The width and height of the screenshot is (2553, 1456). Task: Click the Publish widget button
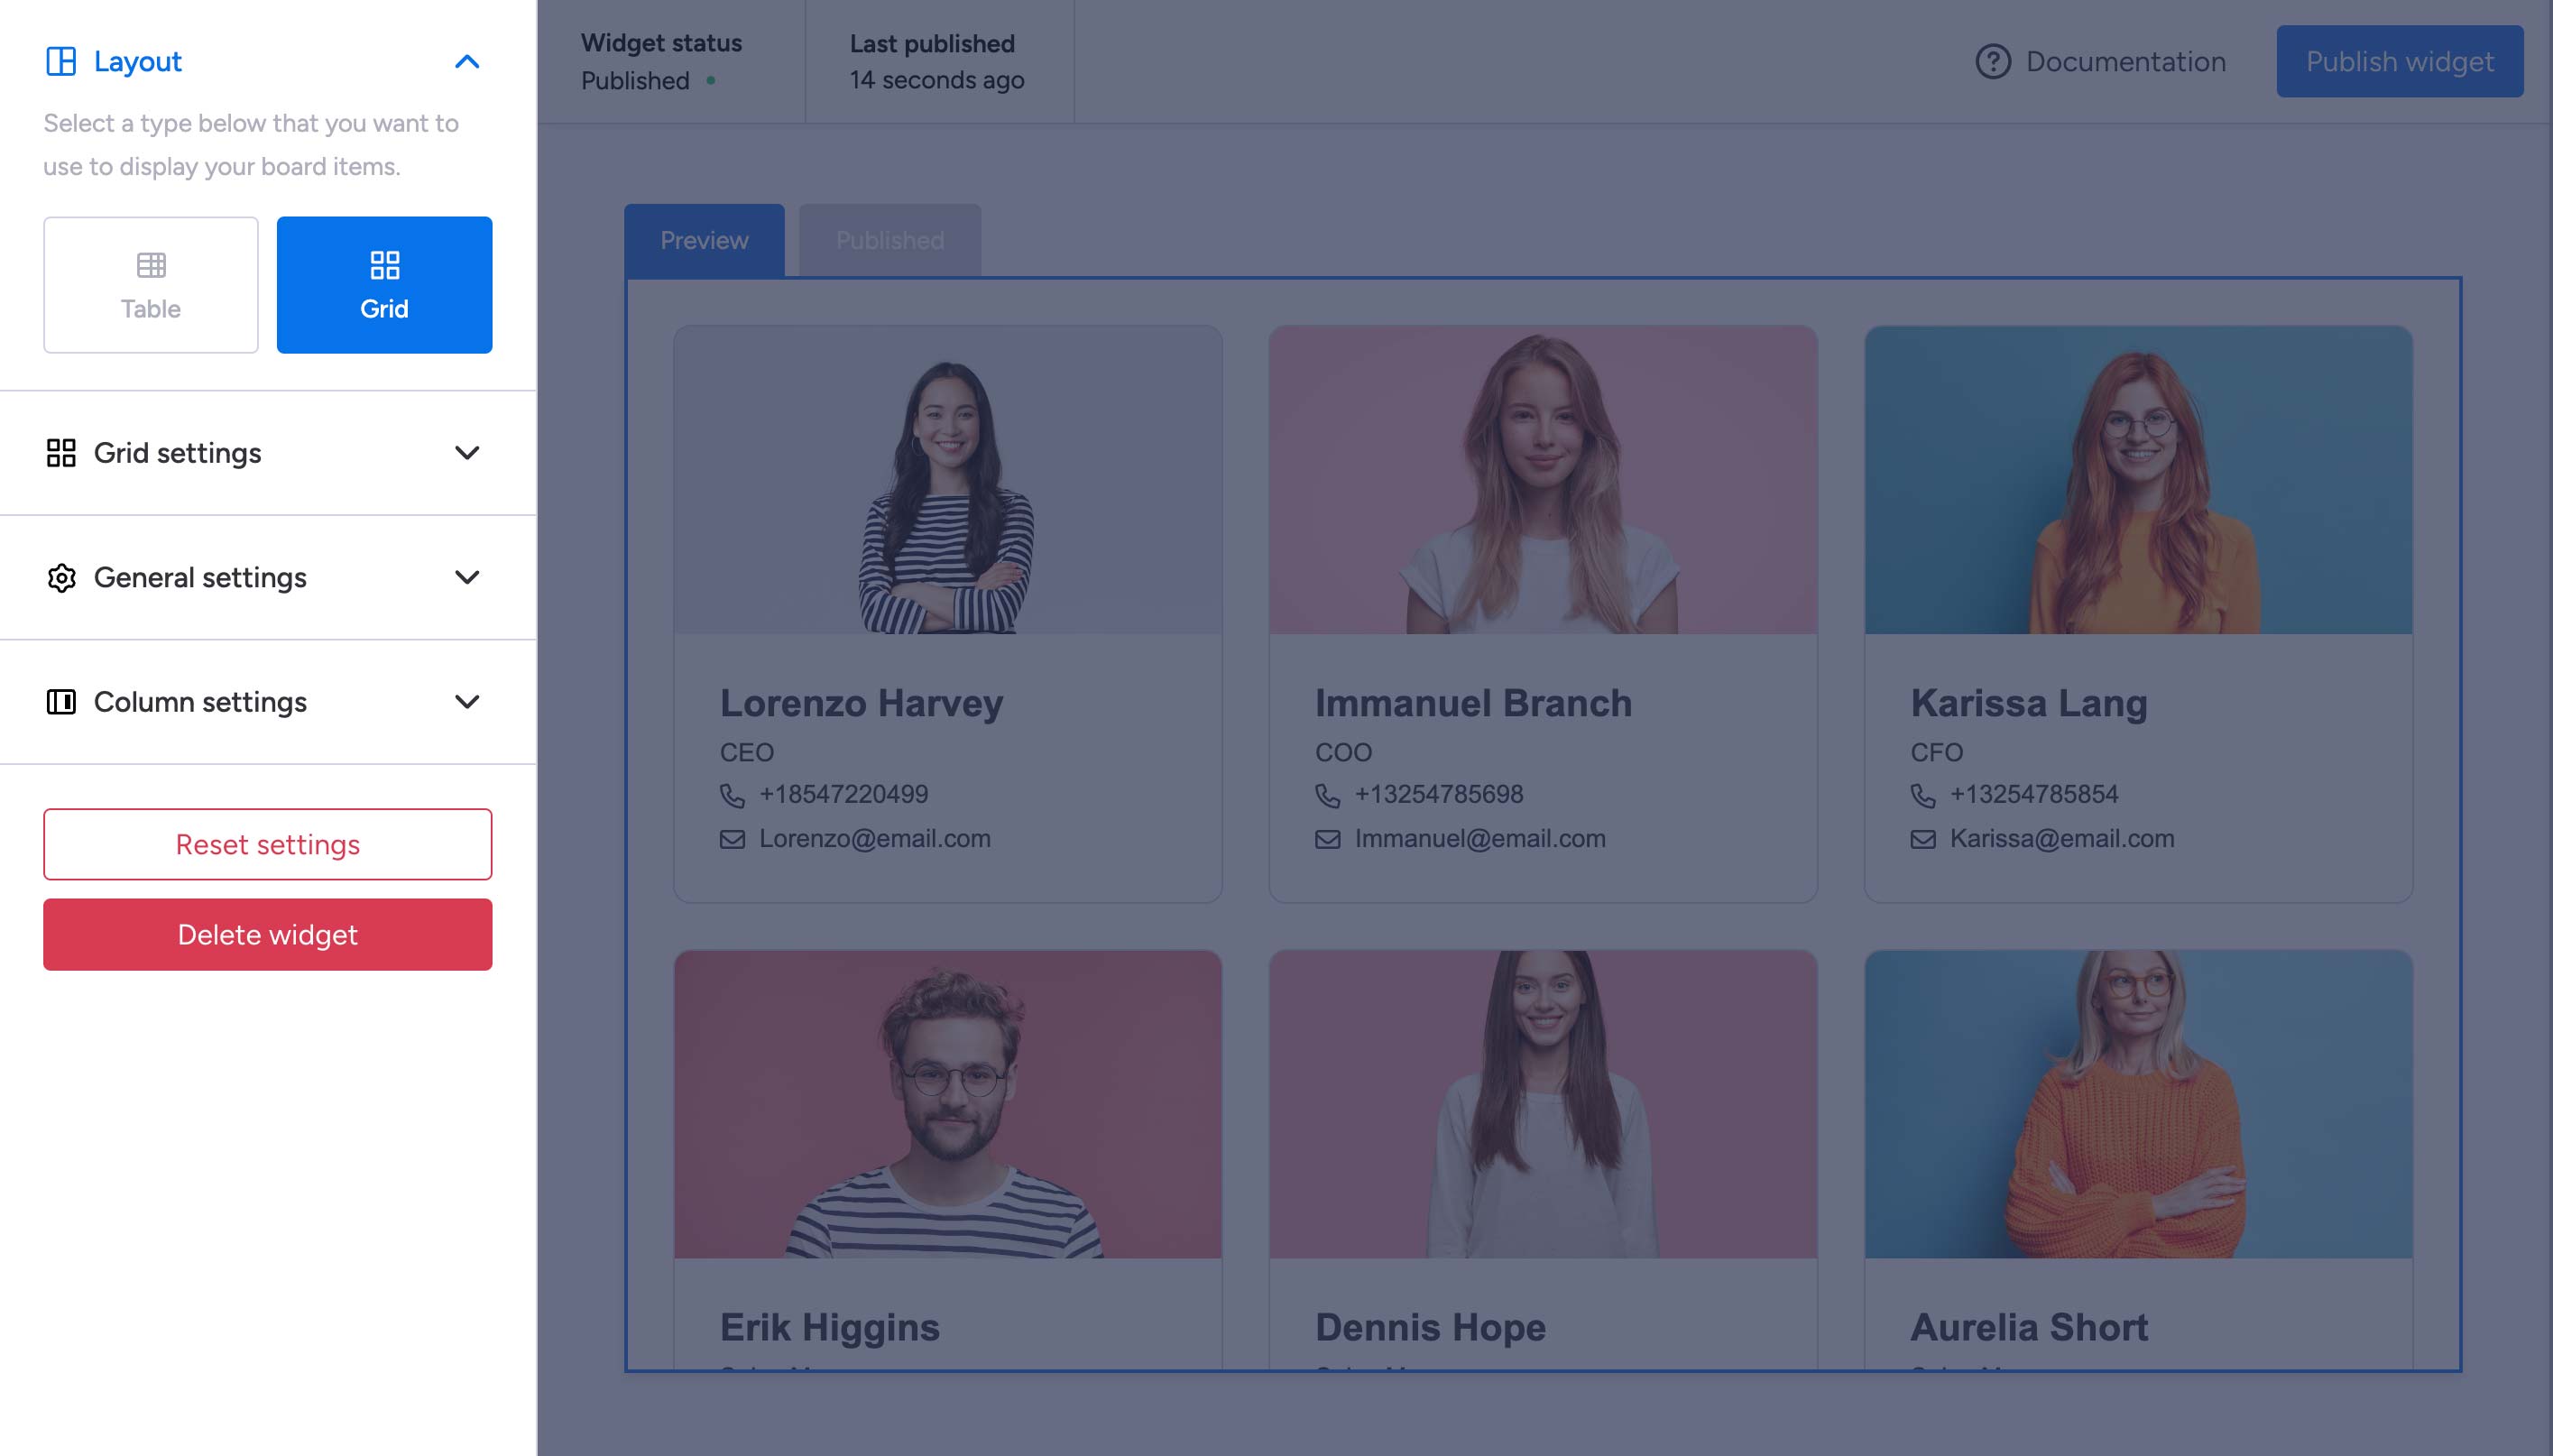point(2399,62)
